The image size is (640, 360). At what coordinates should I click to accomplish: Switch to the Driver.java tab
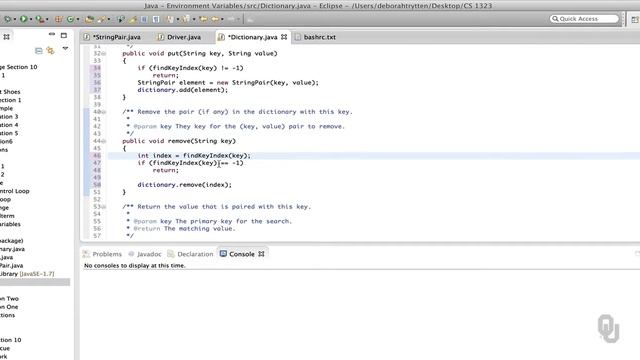coord(184,37)
